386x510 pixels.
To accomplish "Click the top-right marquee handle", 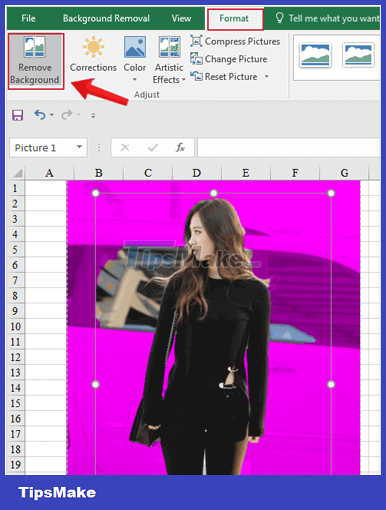I will tap(331, 193).
